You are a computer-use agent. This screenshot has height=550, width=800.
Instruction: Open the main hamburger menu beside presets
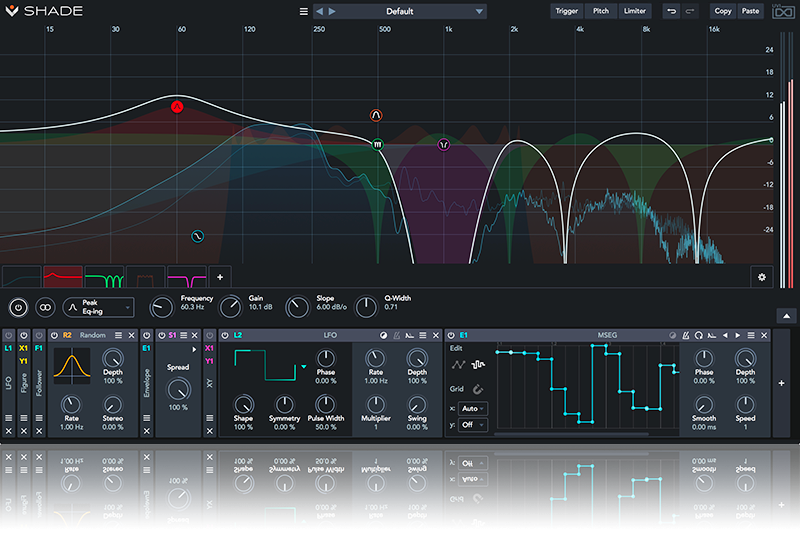click(x=304, y=12)
